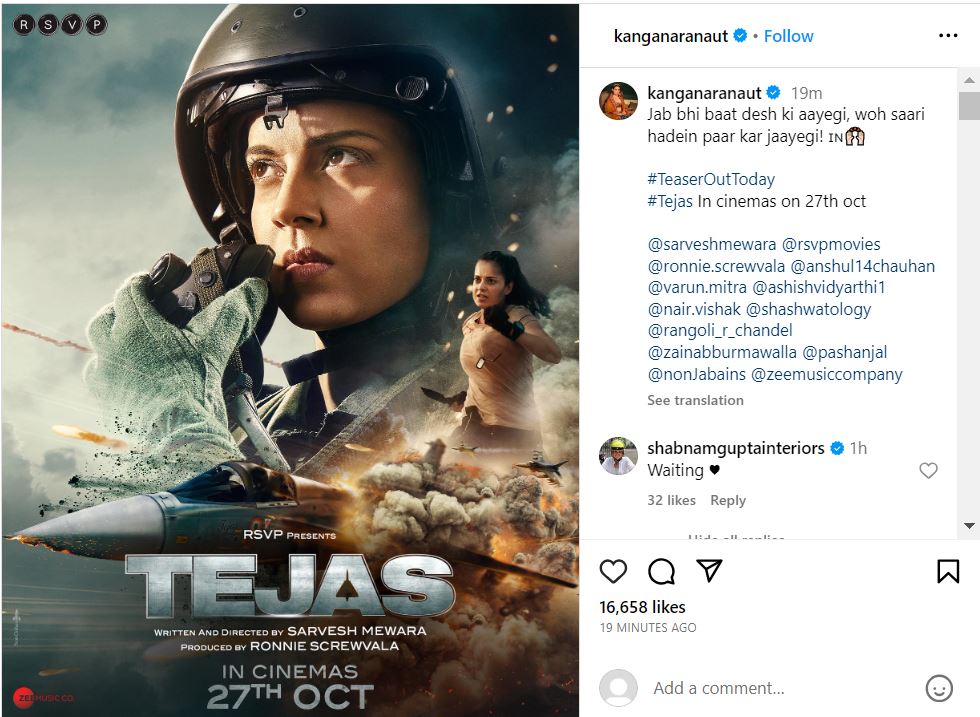Click See translation link

point(695,400)
